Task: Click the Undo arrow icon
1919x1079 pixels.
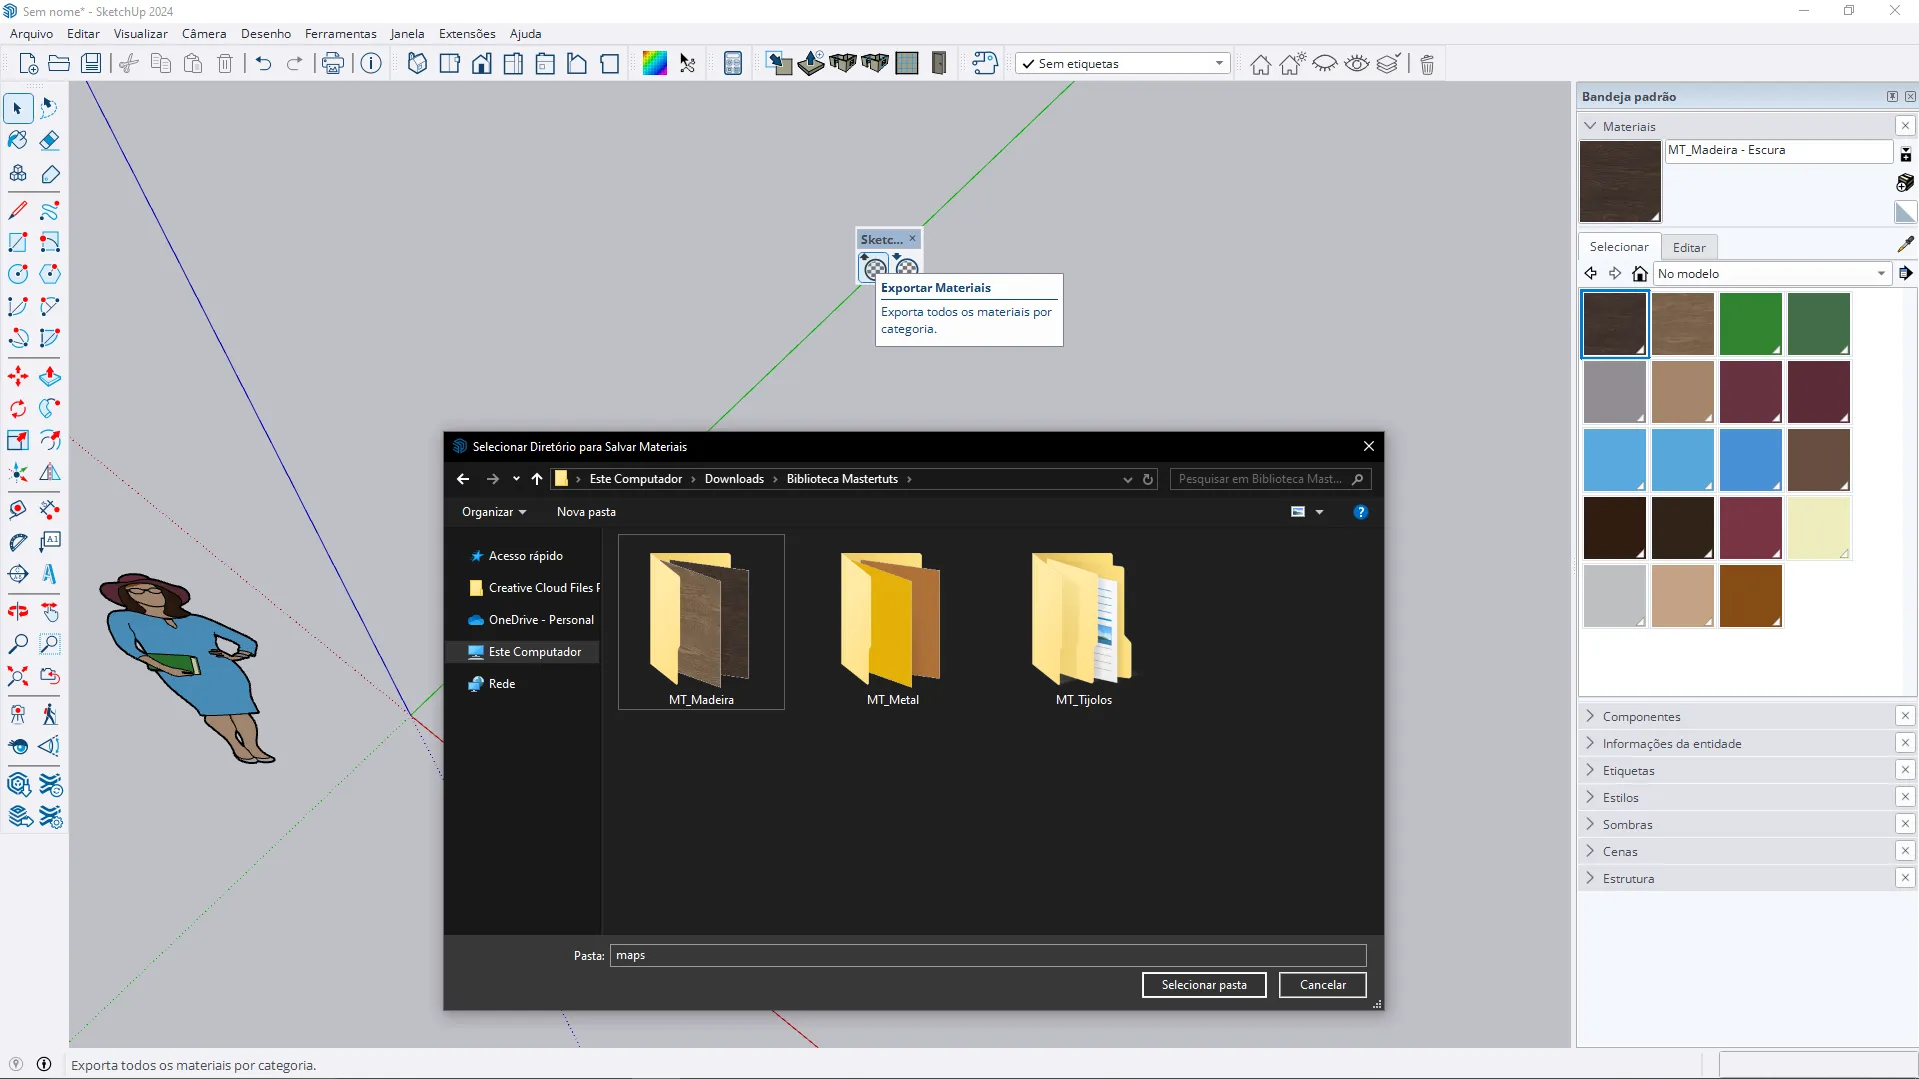Action: pyautogui.click(x=263, y=64)
